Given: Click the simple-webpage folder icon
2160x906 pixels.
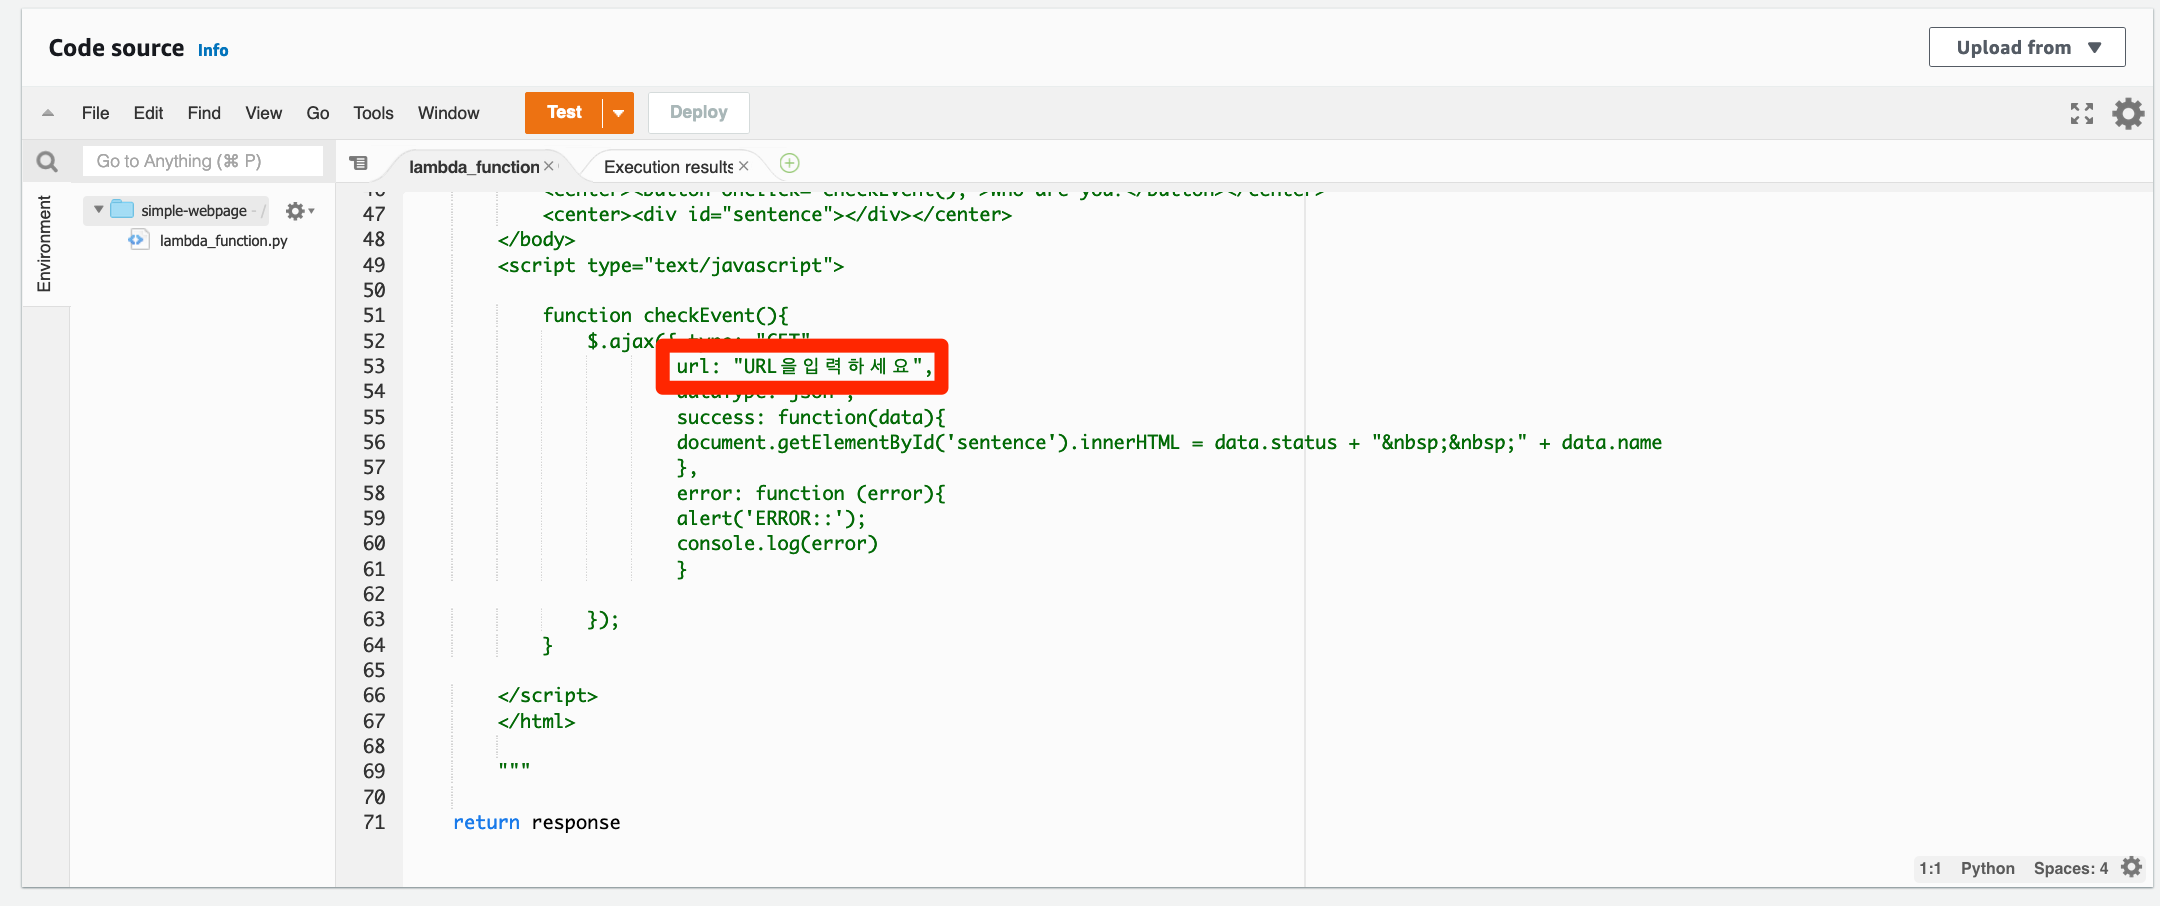Looking at the screenshot, I should click(122, 209).
